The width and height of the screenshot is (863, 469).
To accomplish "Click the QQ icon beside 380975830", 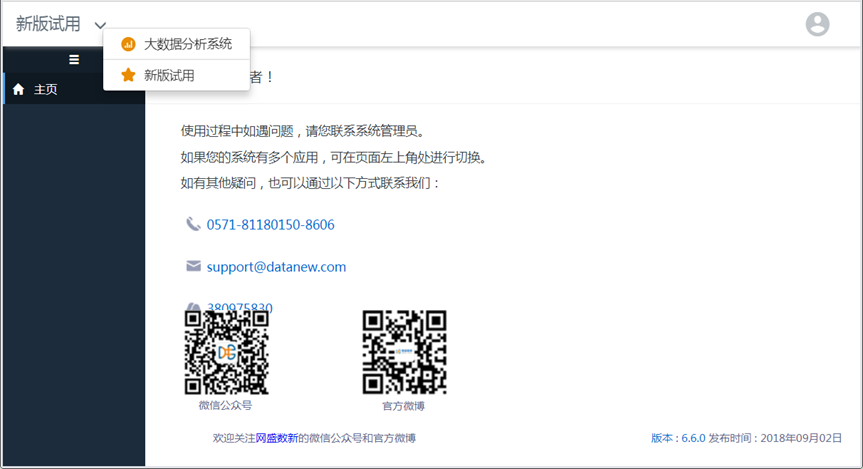I will pyautogui.click(x=193, y=308).
